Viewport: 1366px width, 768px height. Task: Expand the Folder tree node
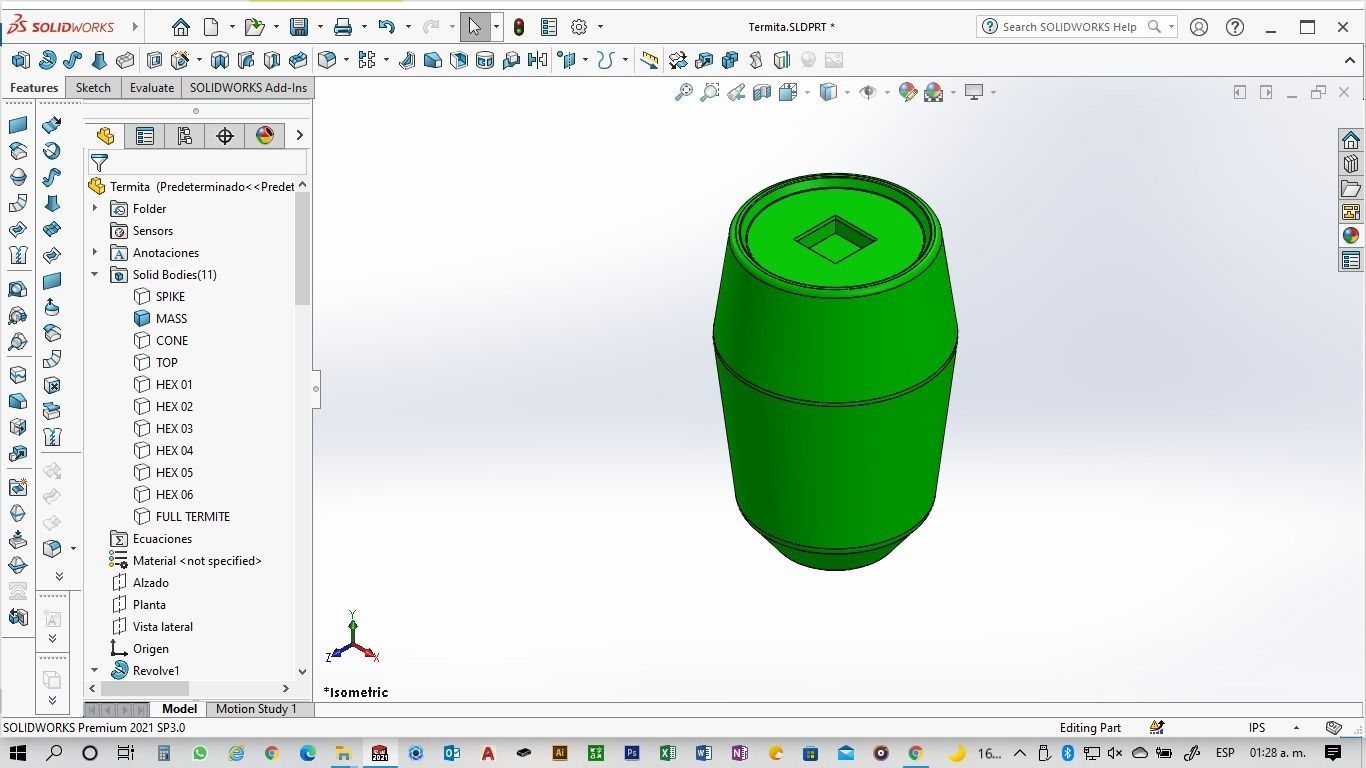pyautogui.click(x=95, y=209)
